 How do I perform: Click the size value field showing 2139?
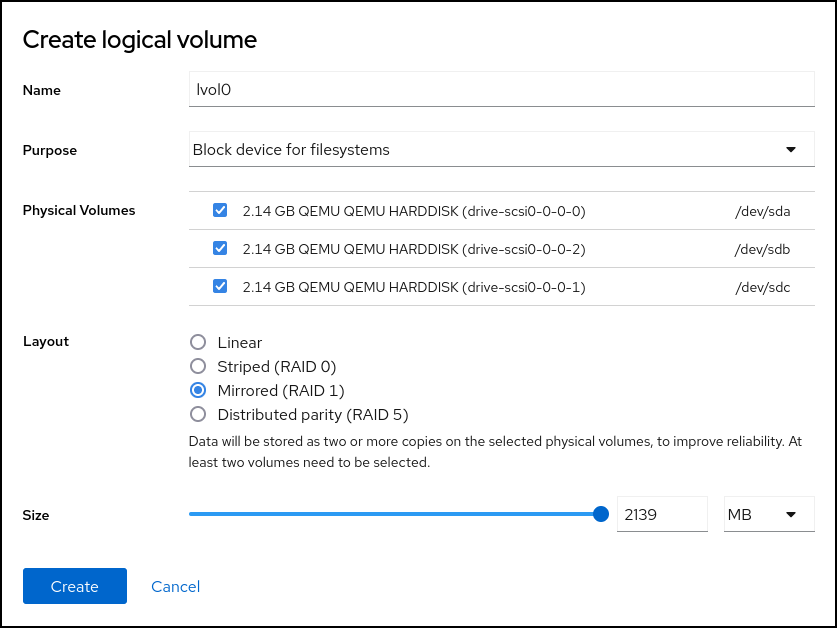(661, 514)
